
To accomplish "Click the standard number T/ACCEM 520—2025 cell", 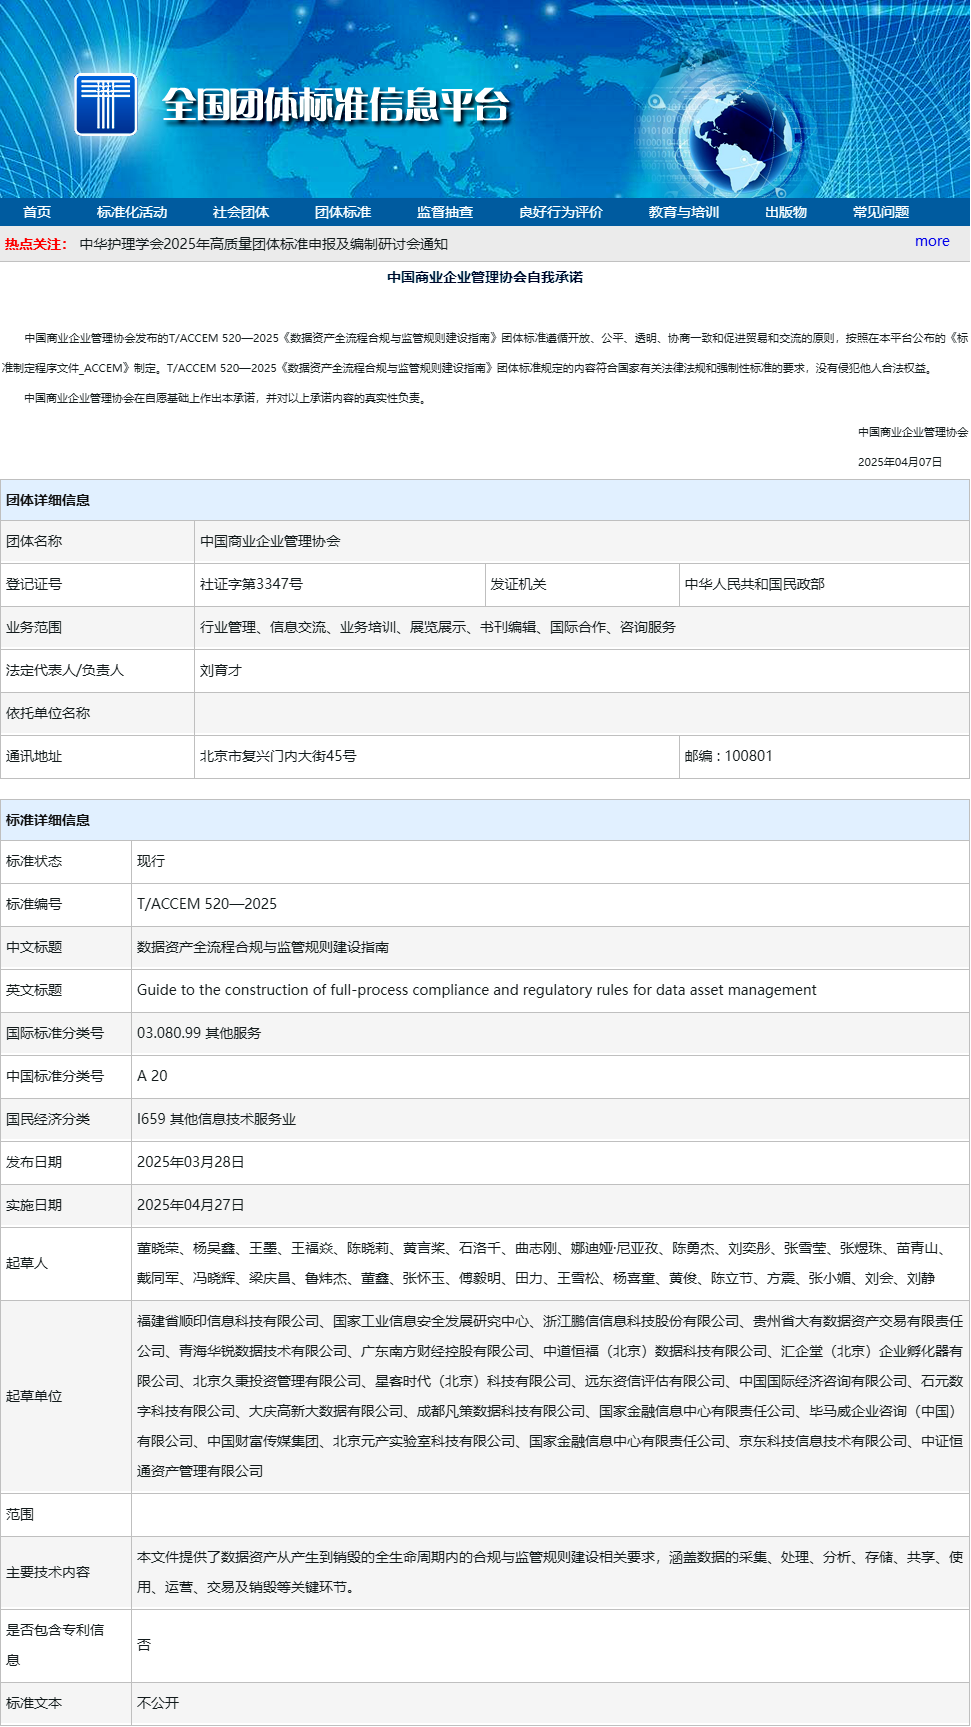I will (x=207, y=904).
